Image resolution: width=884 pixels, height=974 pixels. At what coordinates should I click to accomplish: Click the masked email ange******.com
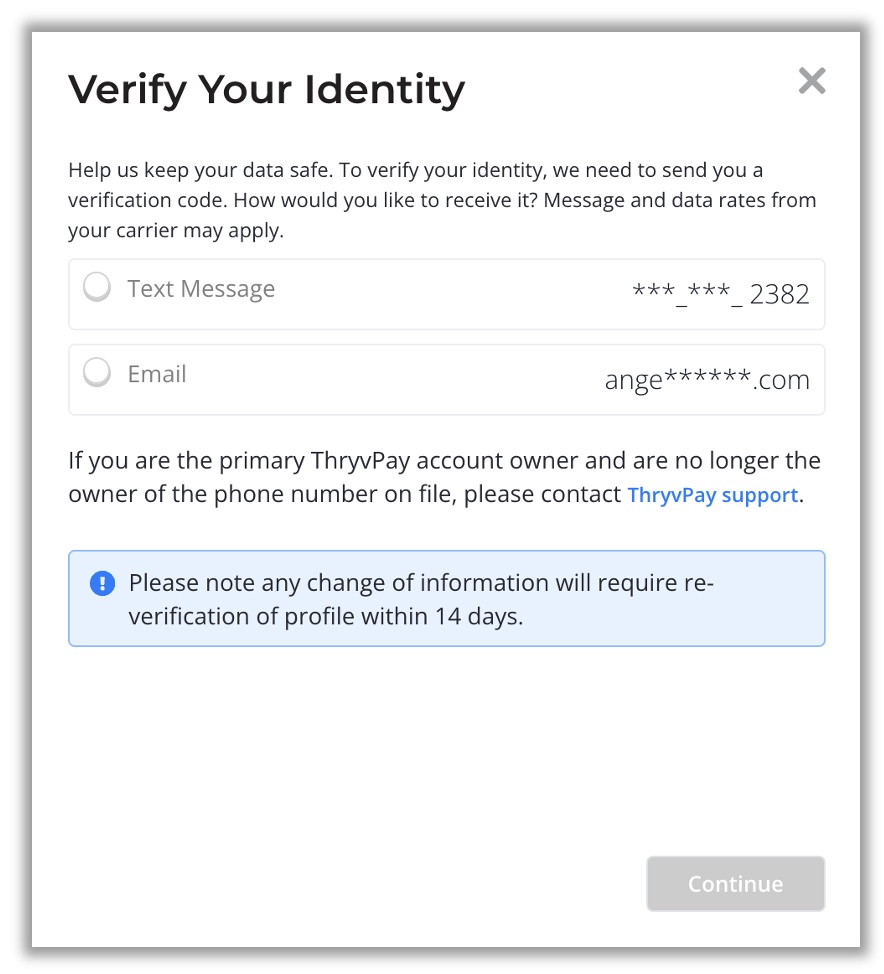(x=707, y=380)
